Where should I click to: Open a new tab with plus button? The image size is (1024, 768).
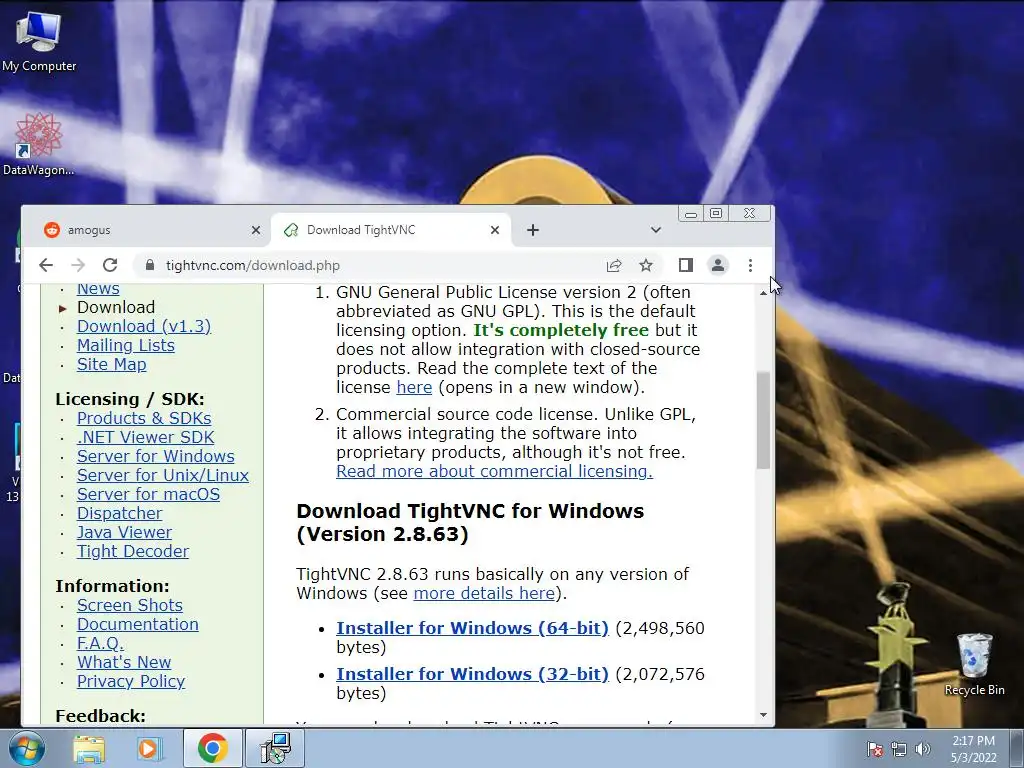point(533,230)
